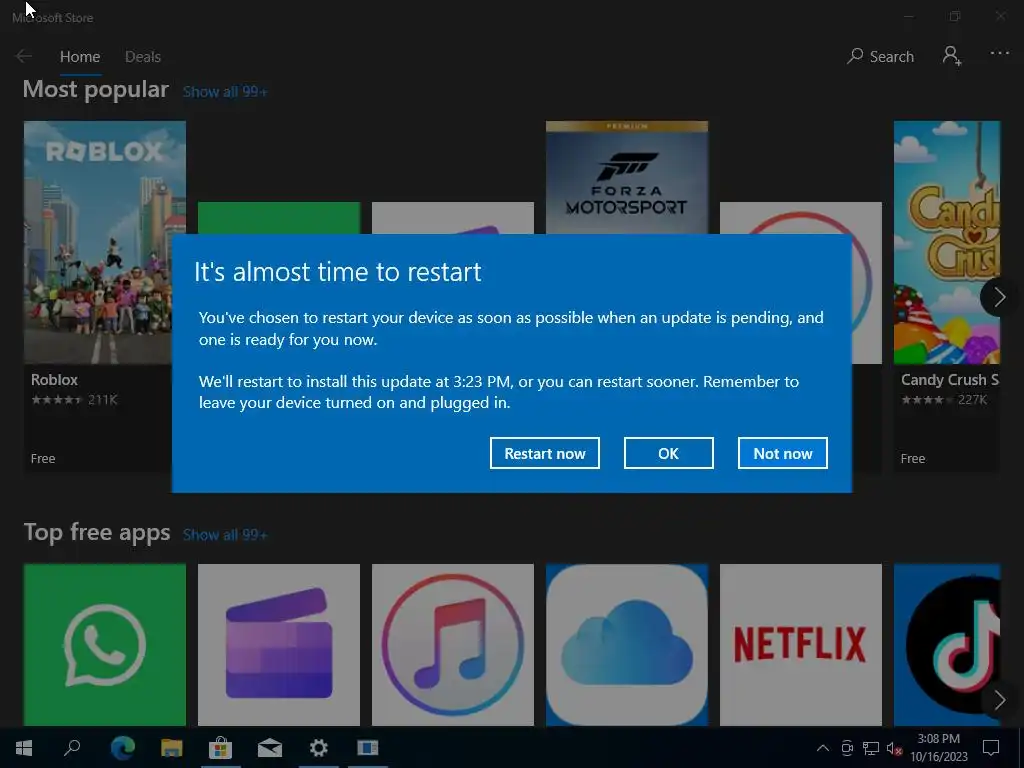Open the Forza Motorsport tile

tap(627, 177)
